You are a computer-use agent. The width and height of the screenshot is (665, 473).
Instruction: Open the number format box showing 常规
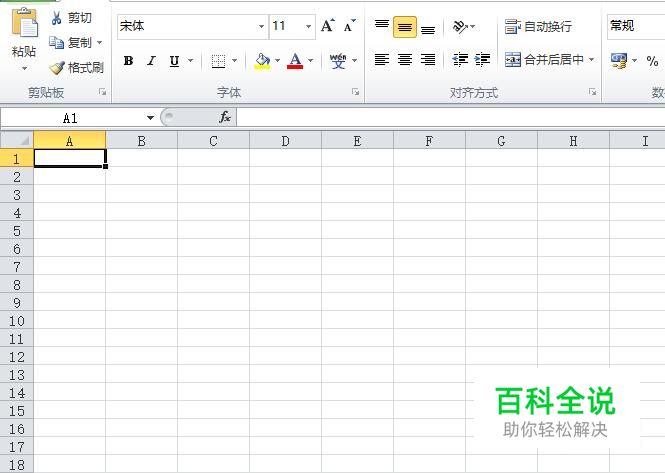coord(636,26)
